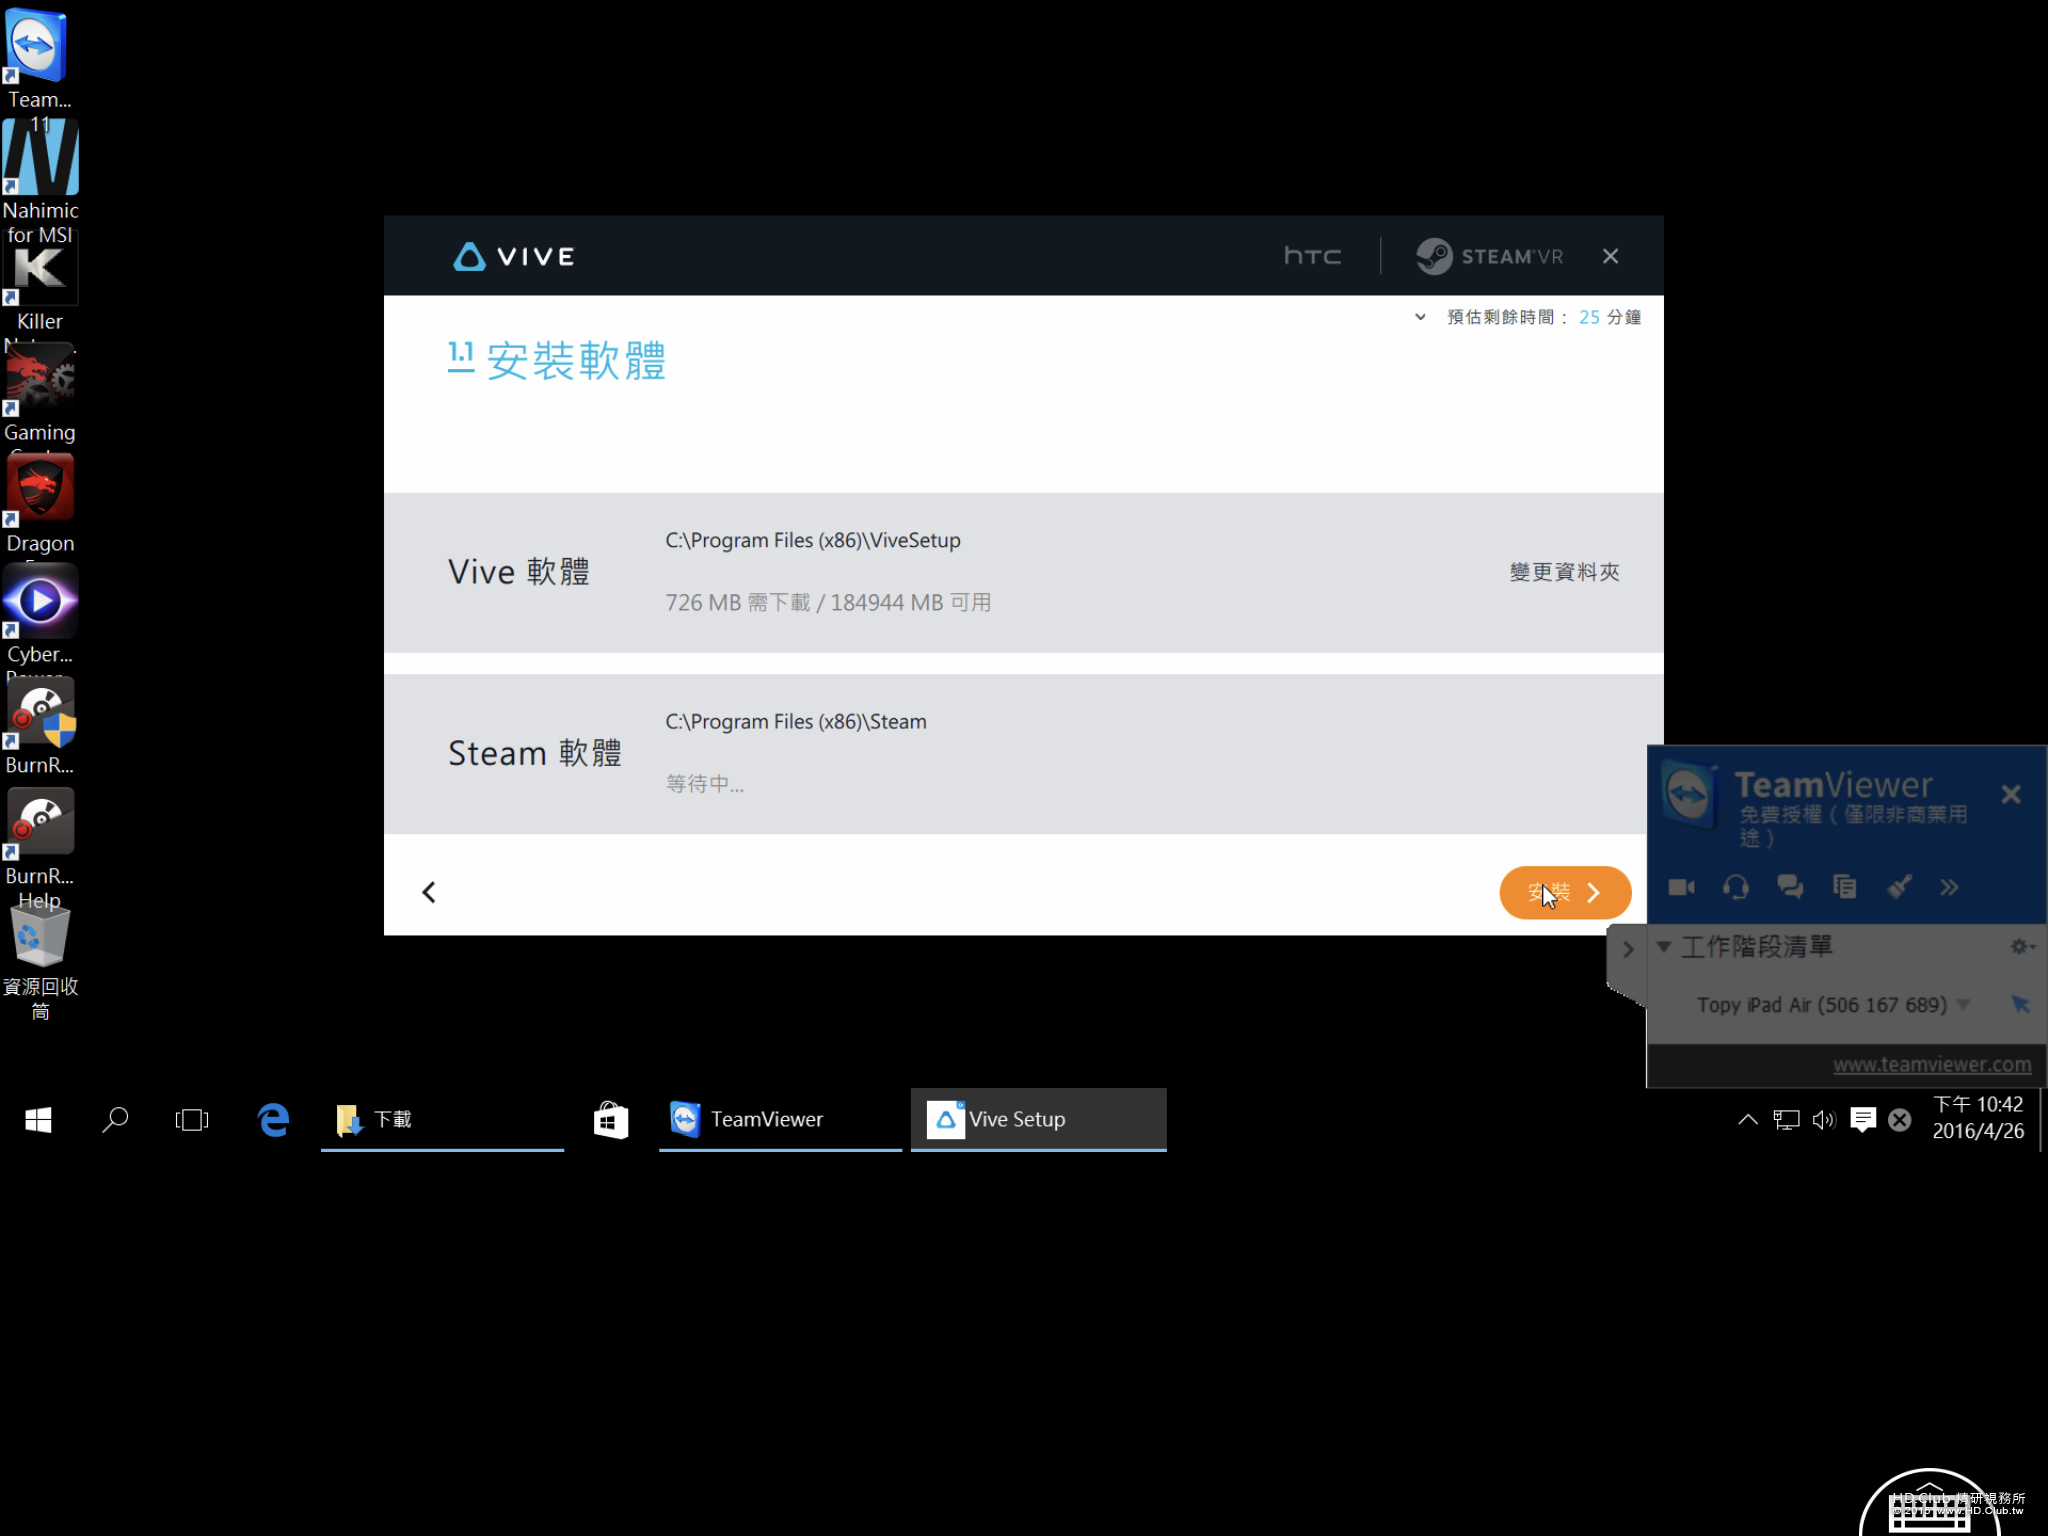The width and height of the screenshot is (2048, 1536).
Task: Open TeamViewer 11 desktop shortcut
Action: pyautogui.click(x=39, y=70)
